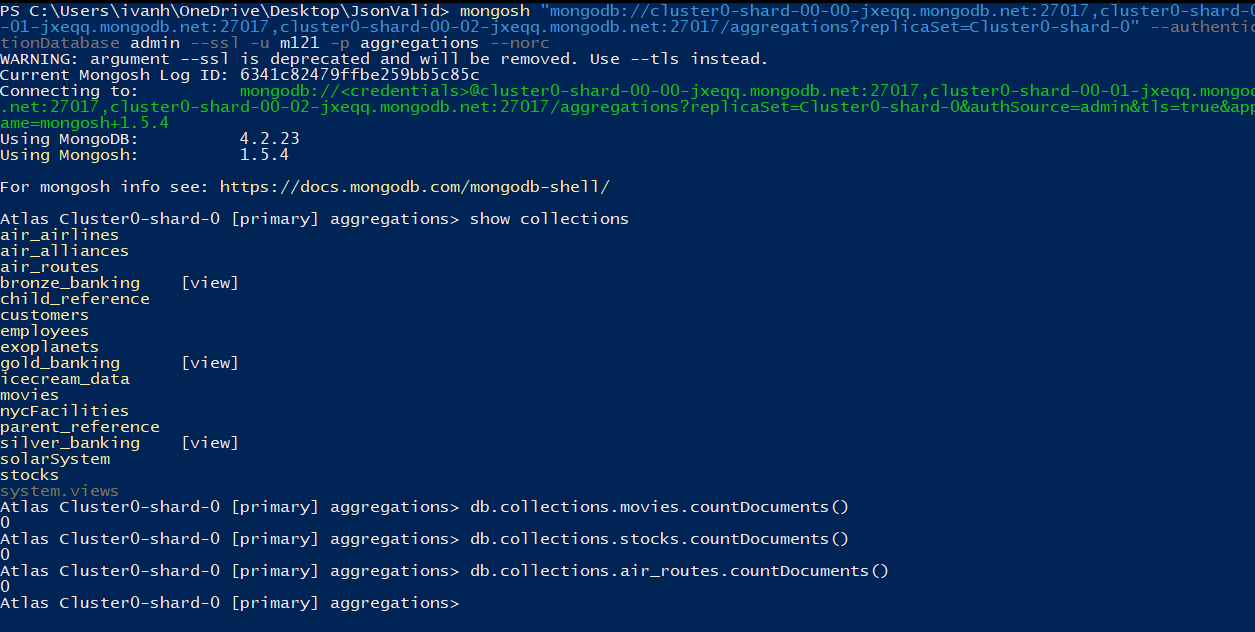Click air_alliances in the collections list
1255x632 pixels.
(64, 251)
